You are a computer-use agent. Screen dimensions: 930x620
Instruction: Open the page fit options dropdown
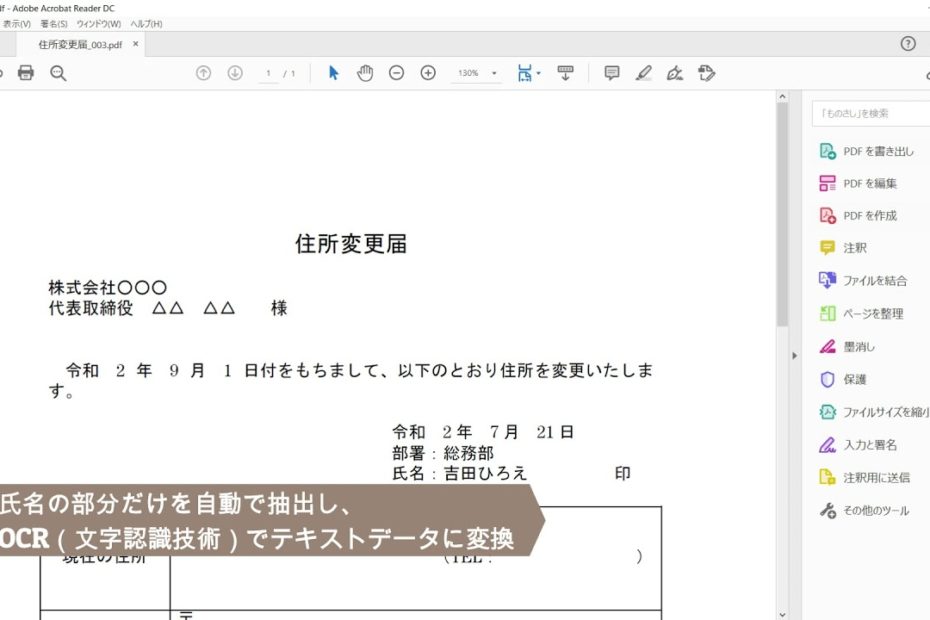(x=529, y=73)
